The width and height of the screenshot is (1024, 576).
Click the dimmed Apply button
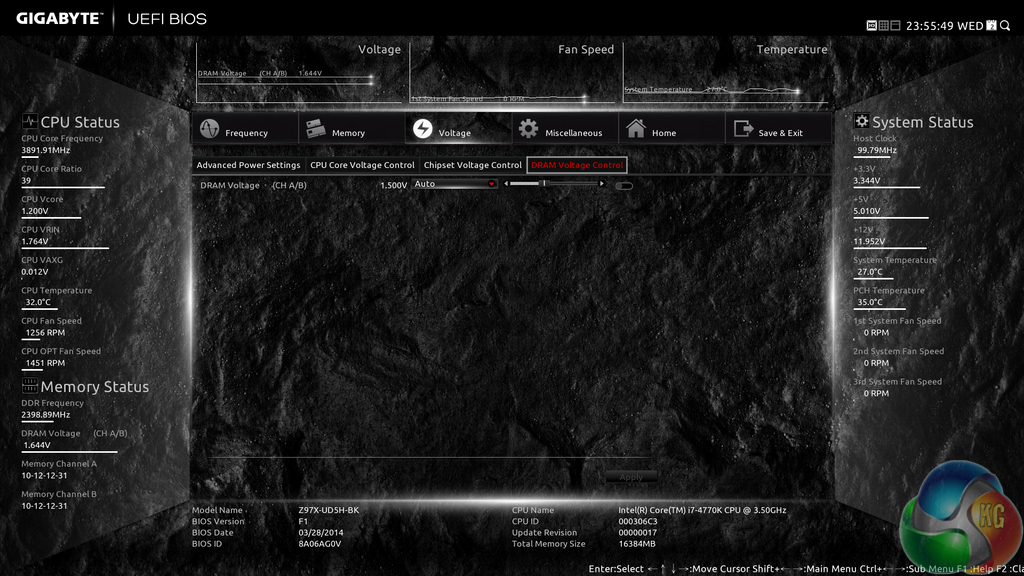631,477
